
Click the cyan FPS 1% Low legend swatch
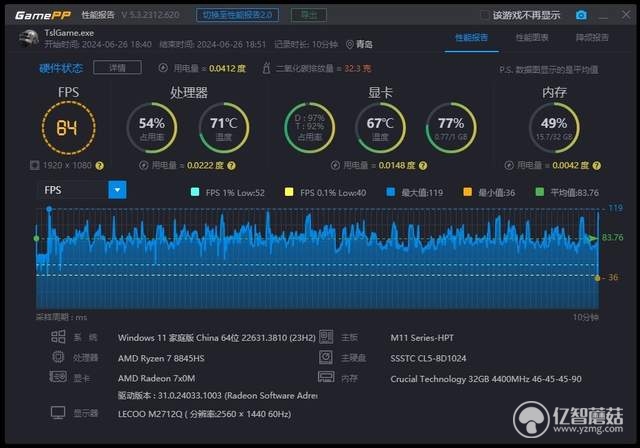195,192
